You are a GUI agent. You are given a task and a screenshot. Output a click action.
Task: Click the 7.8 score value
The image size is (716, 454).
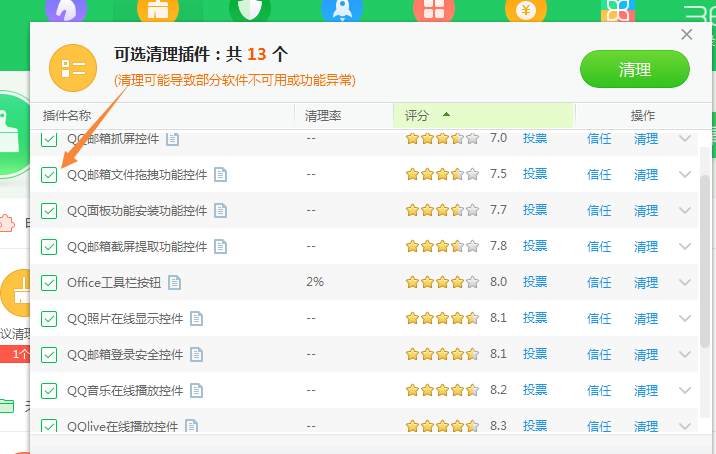tap(498, 246)
